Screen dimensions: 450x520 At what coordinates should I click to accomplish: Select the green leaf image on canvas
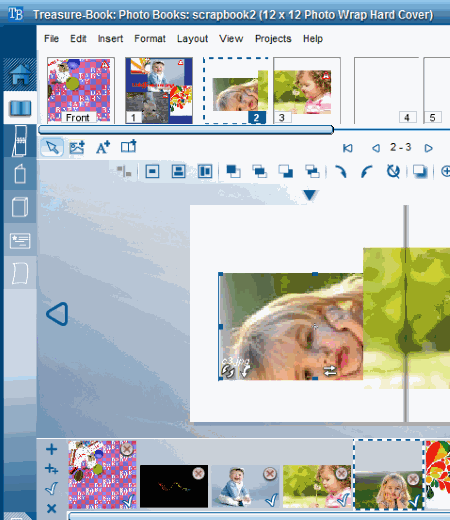(x=407, y=318)
